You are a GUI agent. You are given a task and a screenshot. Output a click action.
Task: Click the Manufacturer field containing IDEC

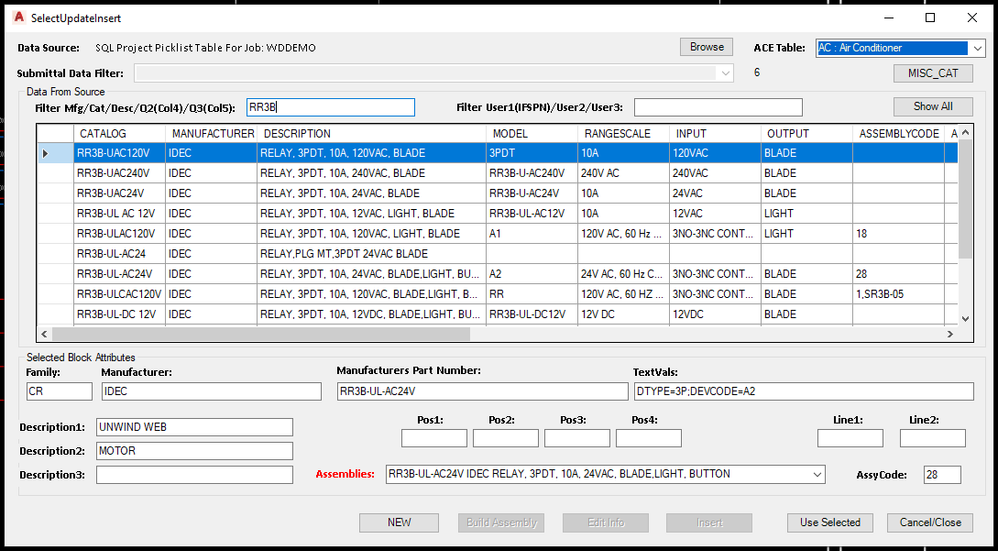[211, 391]
